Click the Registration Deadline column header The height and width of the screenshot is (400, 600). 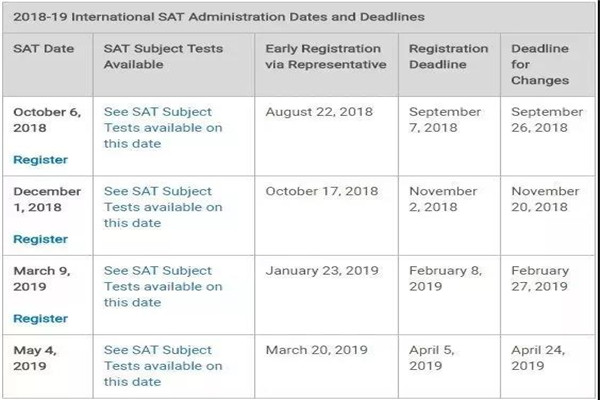coord(449,57)
